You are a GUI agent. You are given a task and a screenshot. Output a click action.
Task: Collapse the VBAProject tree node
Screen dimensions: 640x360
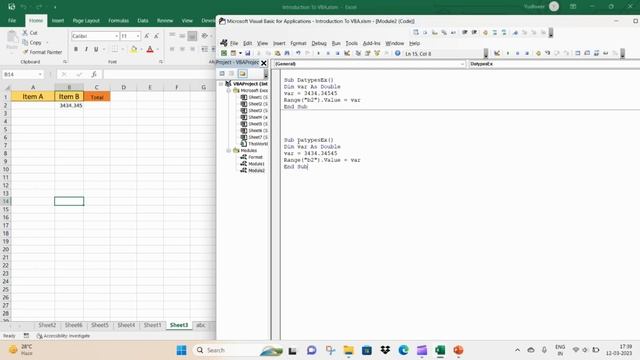[x=221, y=84]
